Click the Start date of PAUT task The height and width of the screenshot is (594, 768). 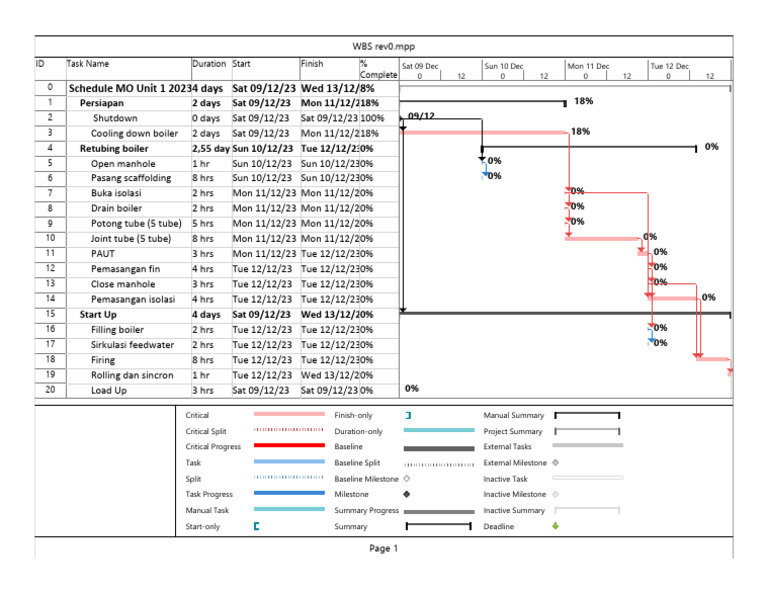[264, 254]
